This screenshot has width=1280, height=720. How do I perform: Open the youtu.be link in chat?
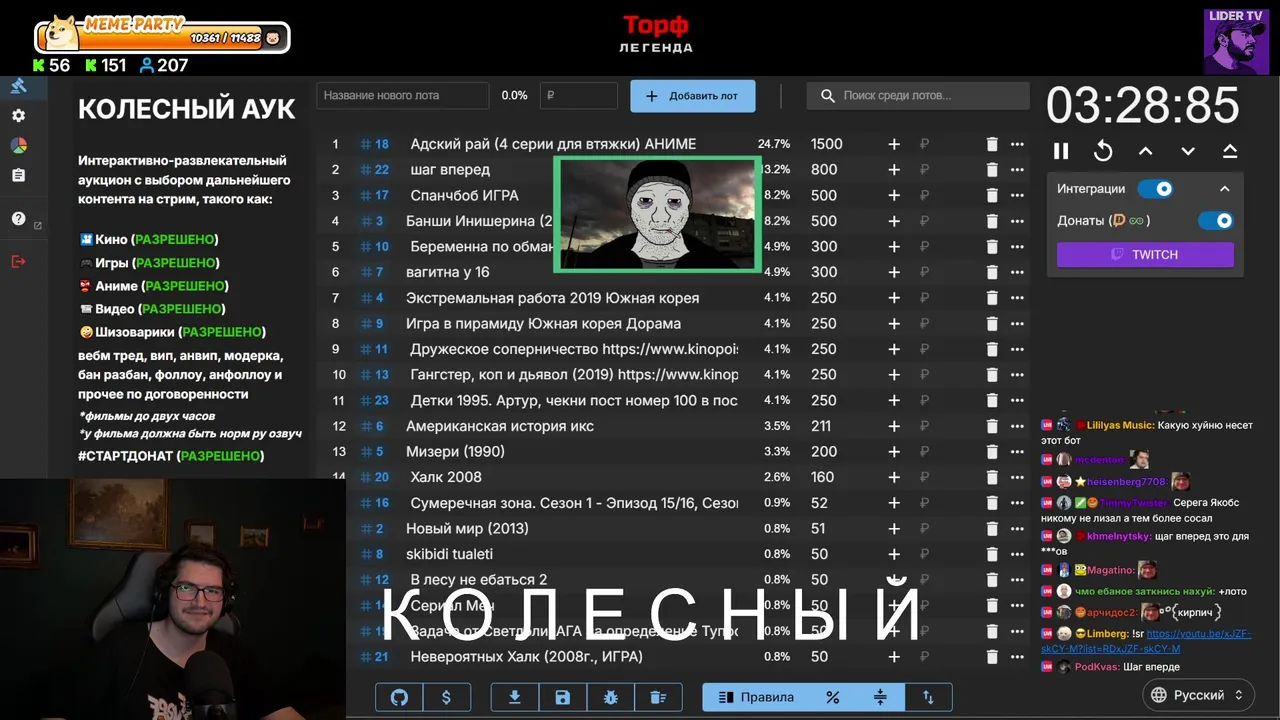click(1146, 641)
